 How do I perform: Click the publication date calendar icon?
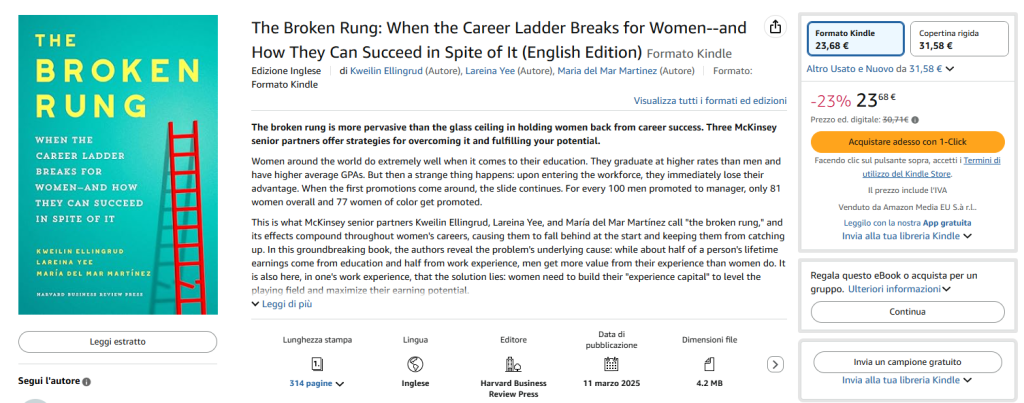pyautogui.click(x=612, y=363)
